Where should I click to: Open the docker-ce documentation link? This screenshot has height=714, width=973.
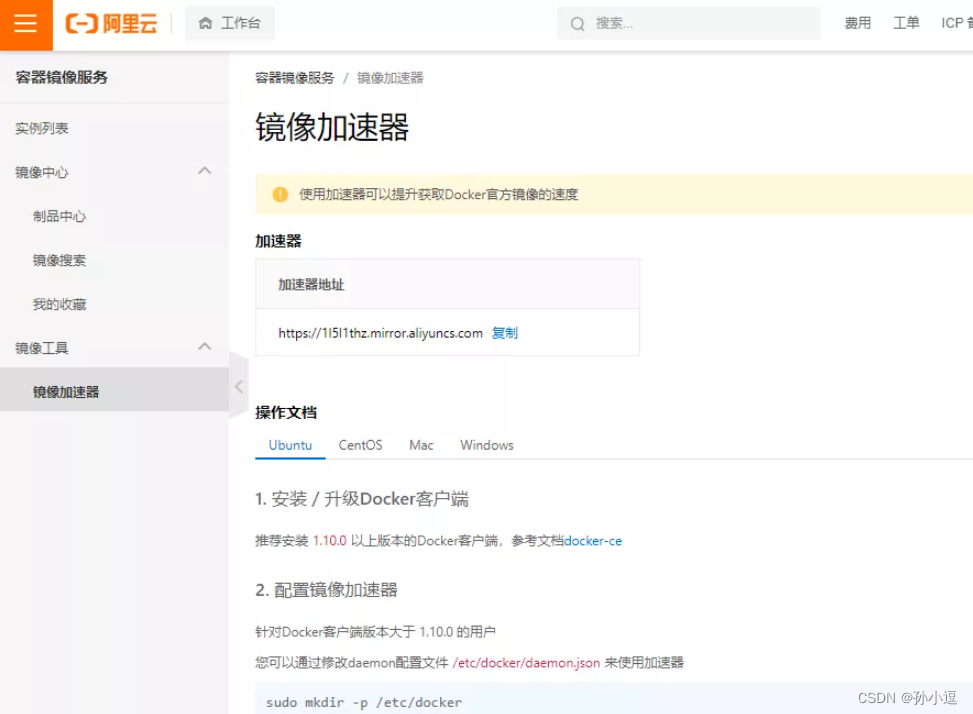pyautogui.click(x=592, y=540)
